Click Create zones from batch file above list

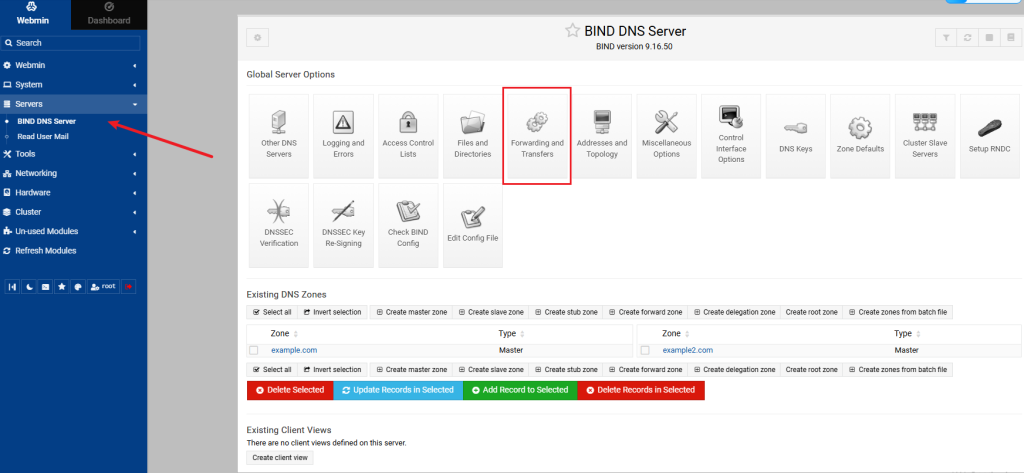[x=897, y=312]
